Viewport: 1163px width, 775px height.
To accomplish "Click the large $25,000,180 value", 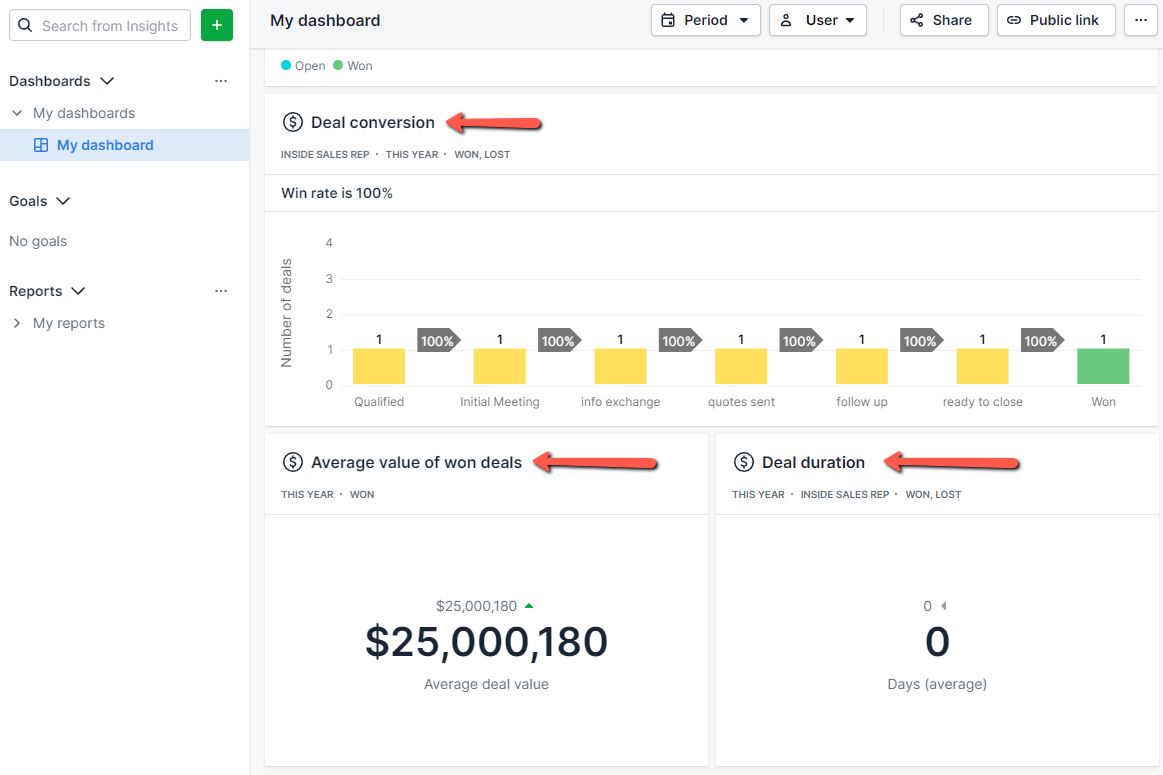I will 487,642.
